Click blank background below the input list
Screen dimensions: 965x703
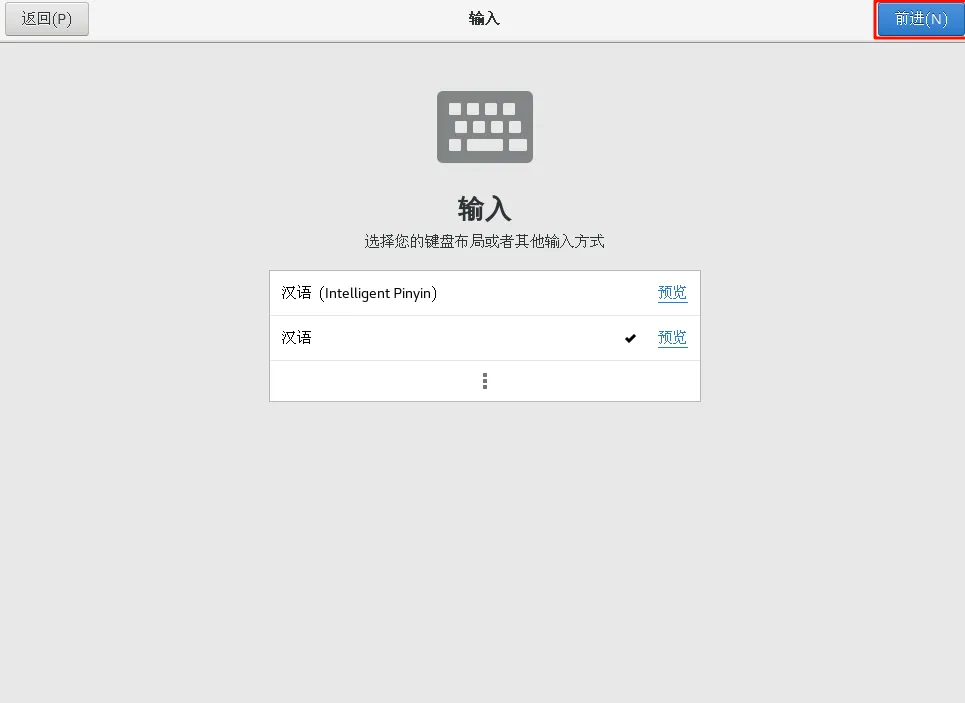pyautogui.click(x=485, y=542)
